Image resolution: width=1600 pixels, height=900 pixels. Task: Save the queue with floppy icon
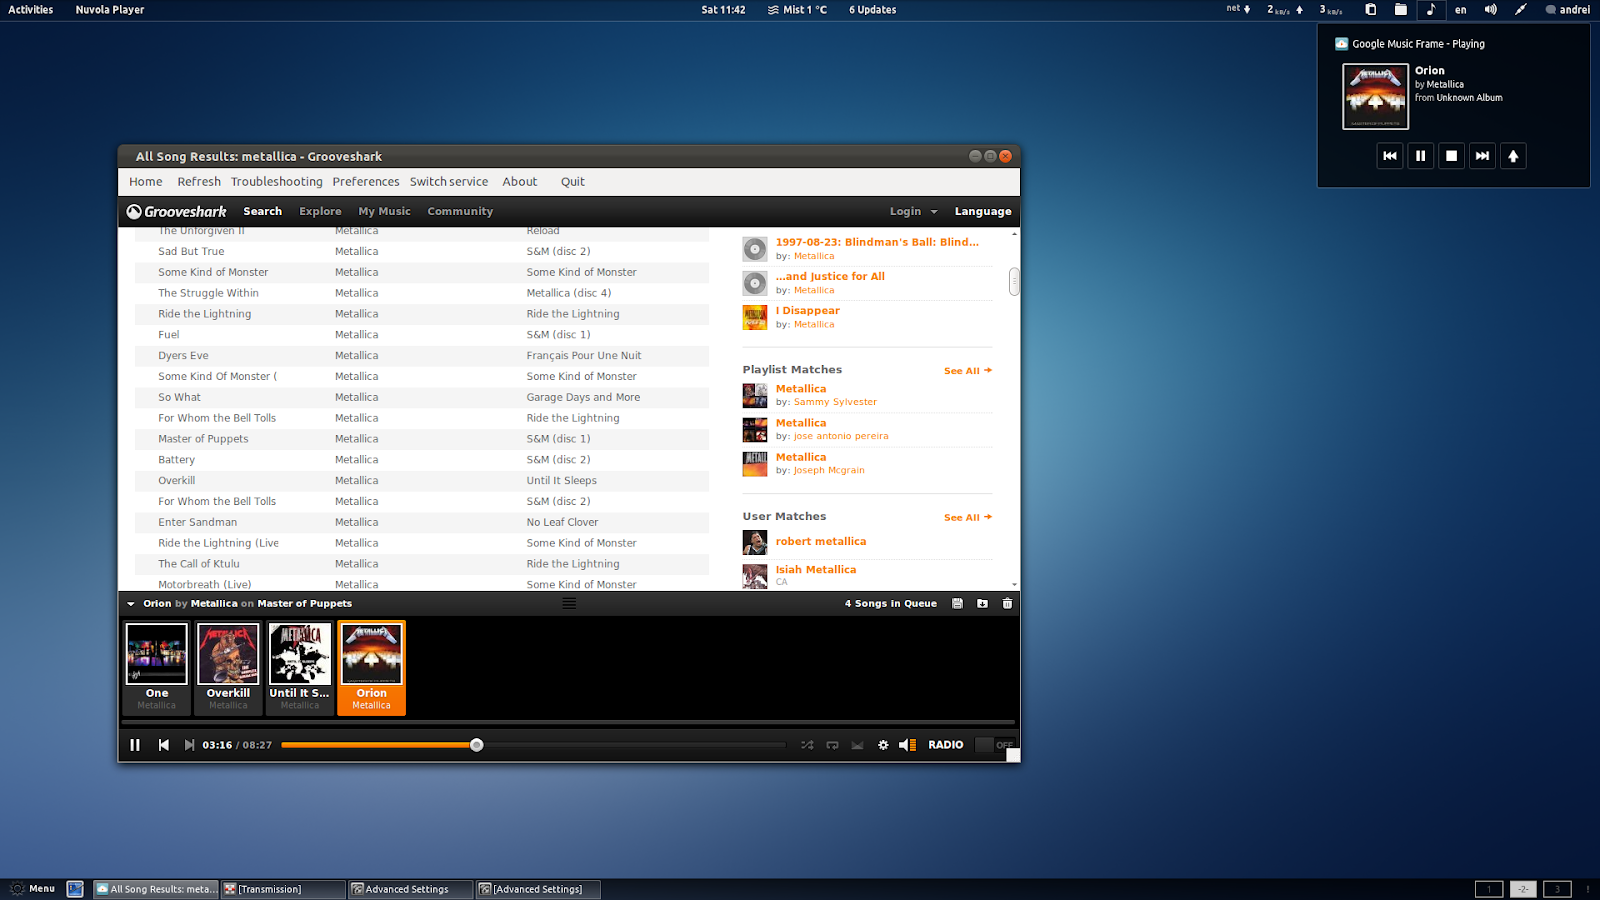coord(957,603)
